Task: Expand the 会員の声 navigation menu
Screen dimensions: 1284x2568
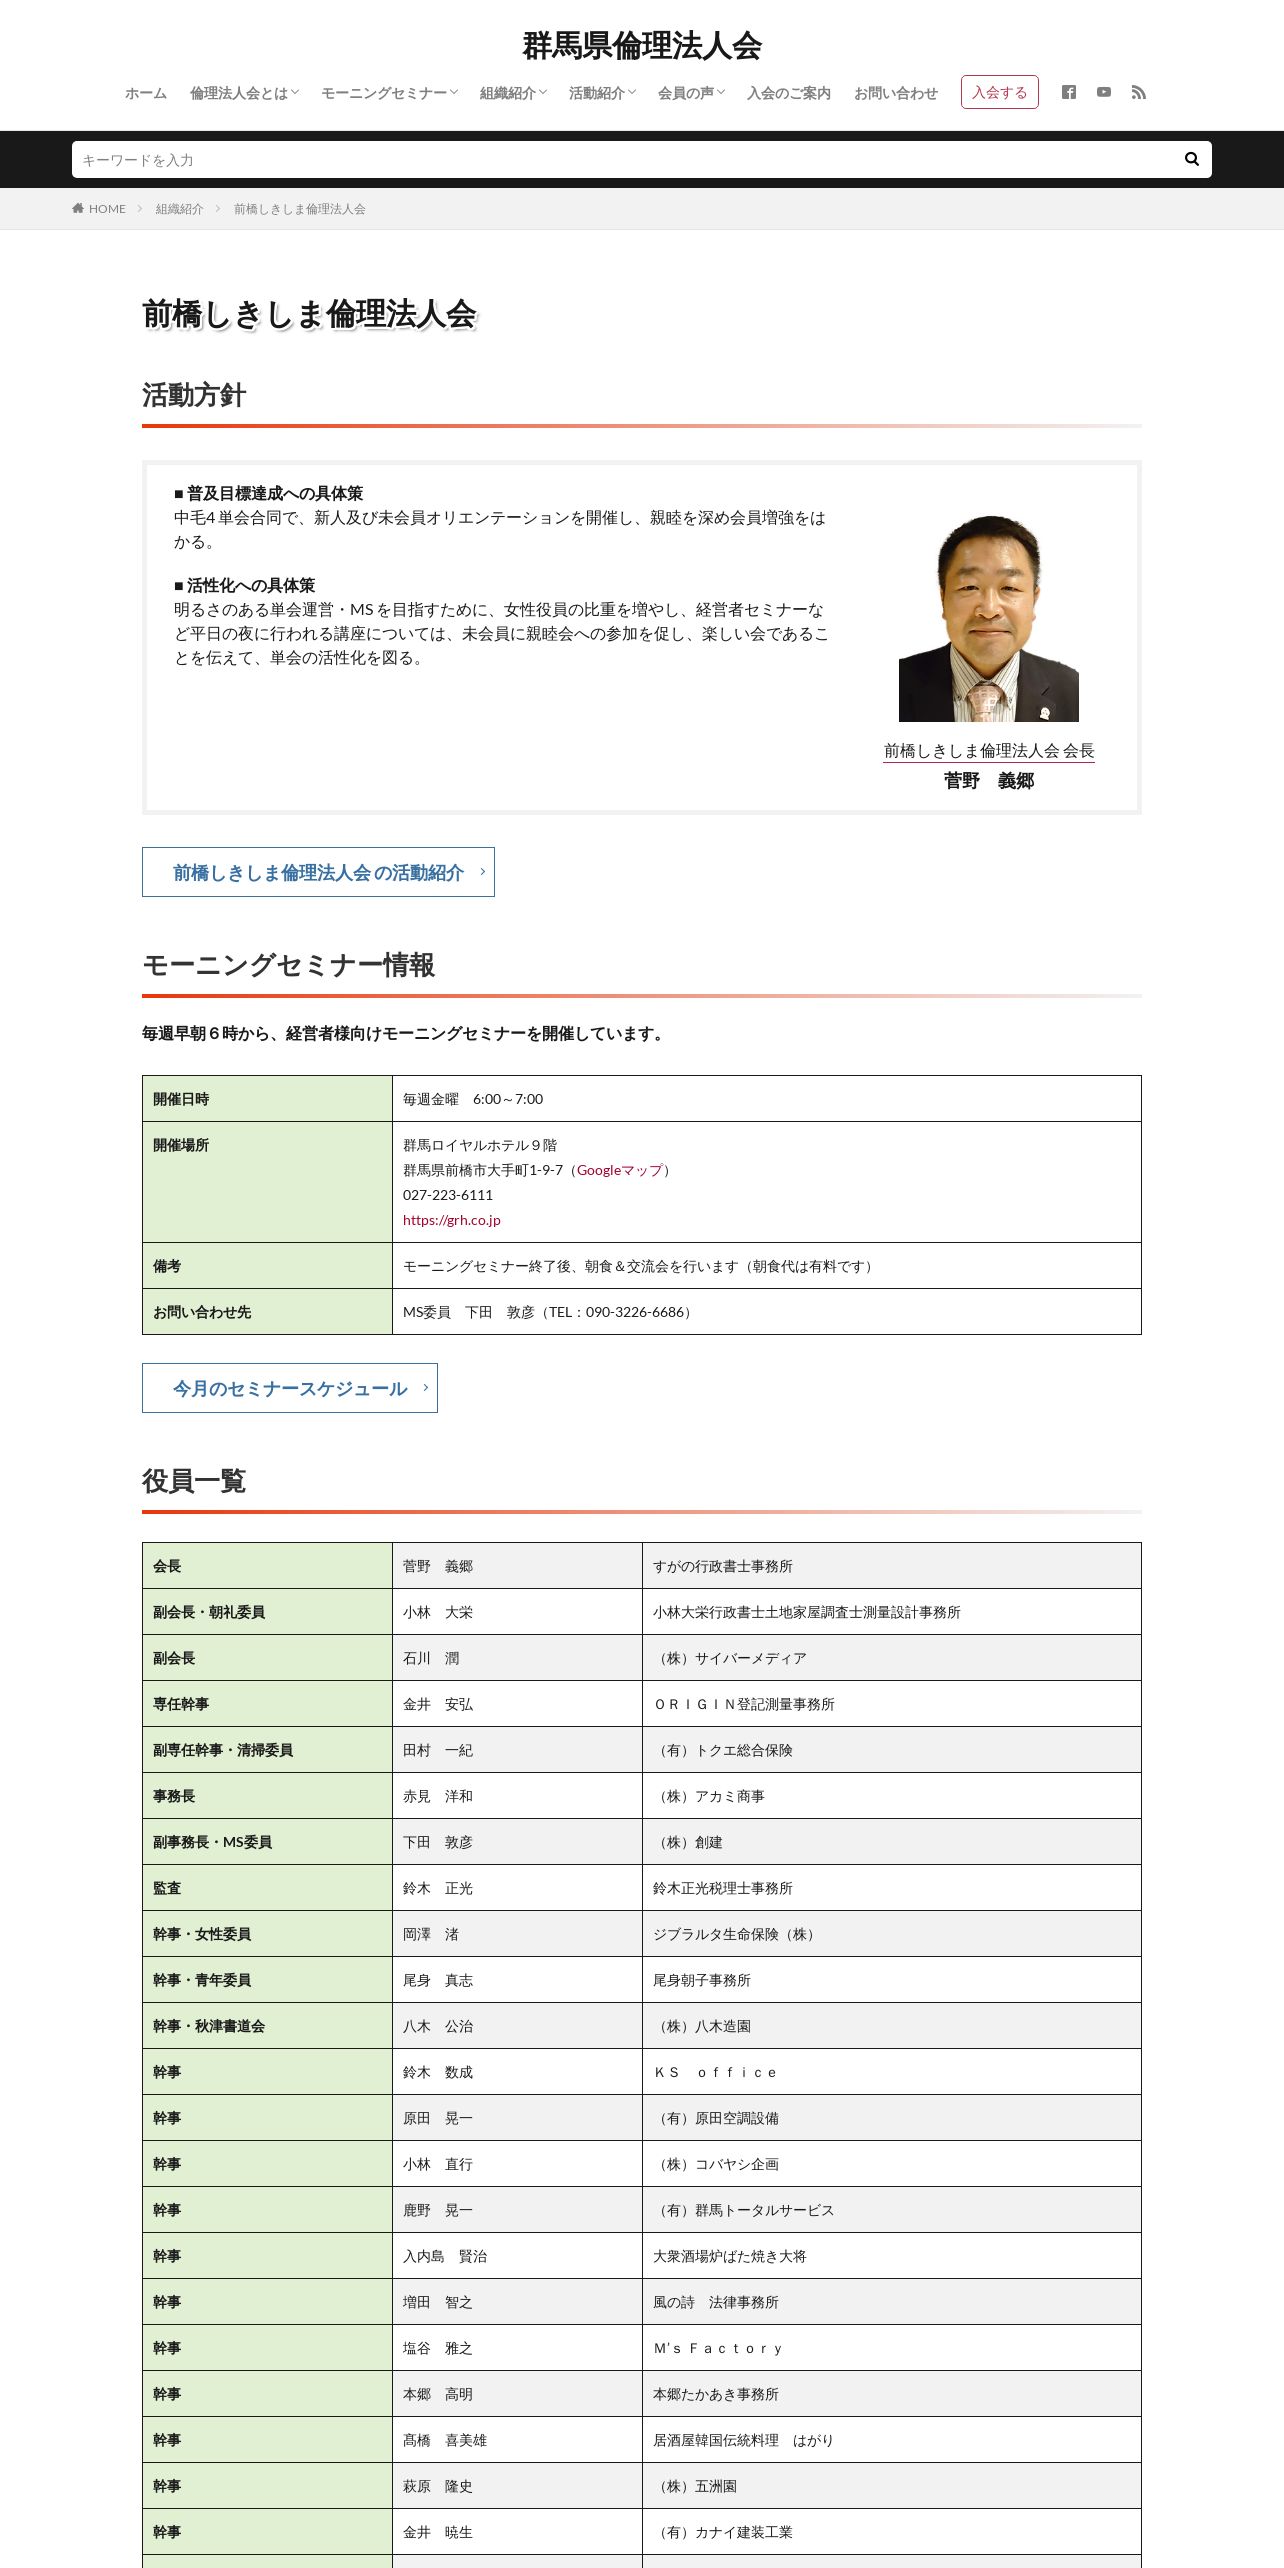Action: (691, 93)
